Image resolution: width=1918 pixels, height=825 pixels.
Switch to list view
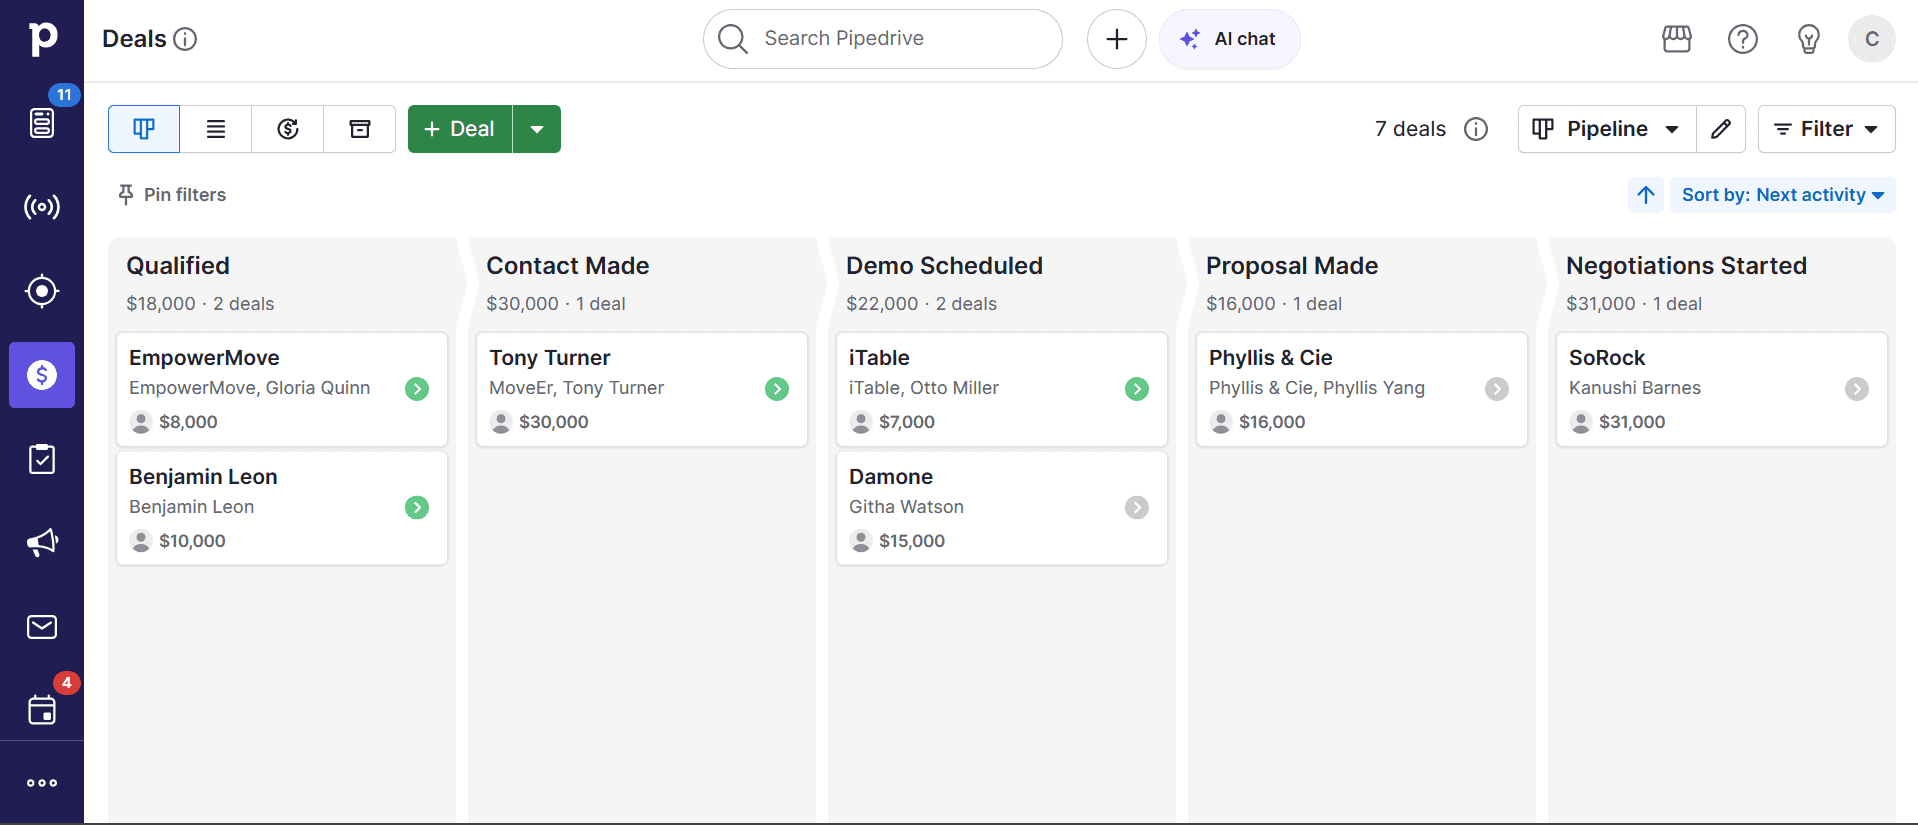coord(216,129)
